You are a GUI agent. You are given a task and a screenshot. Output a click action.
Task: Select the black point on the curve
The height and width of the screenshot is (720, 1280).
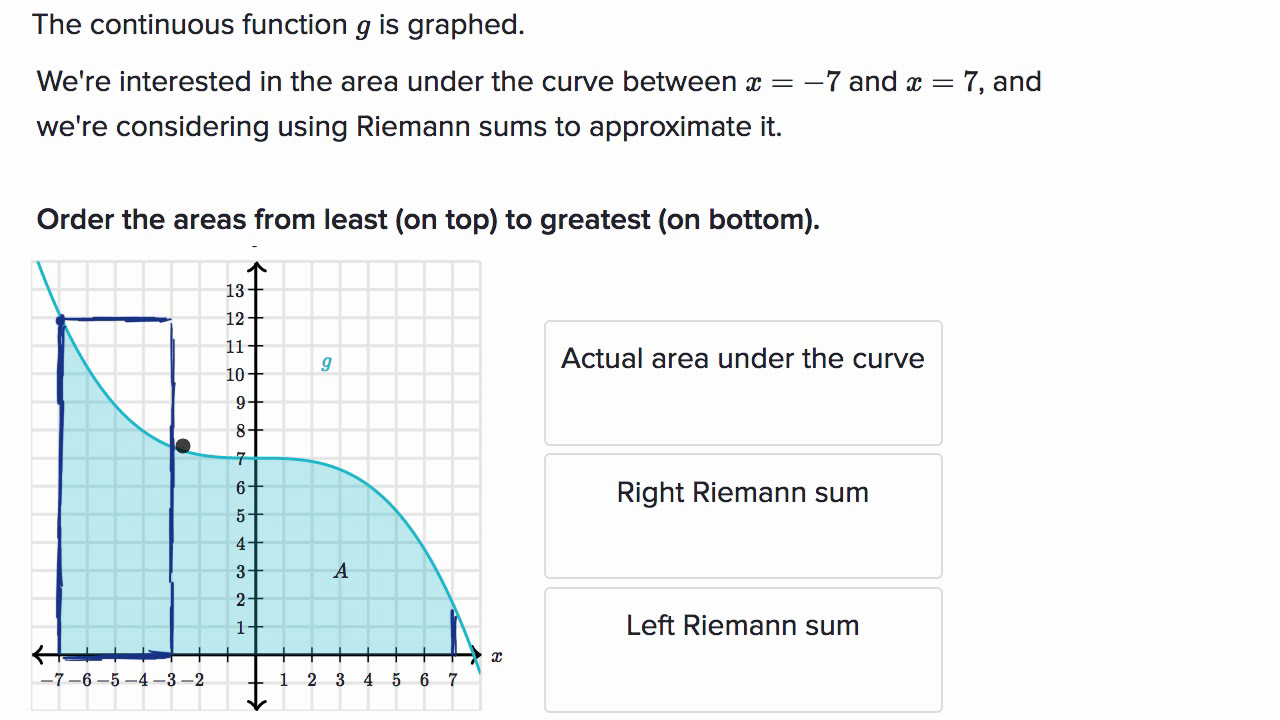coord(183,445)
